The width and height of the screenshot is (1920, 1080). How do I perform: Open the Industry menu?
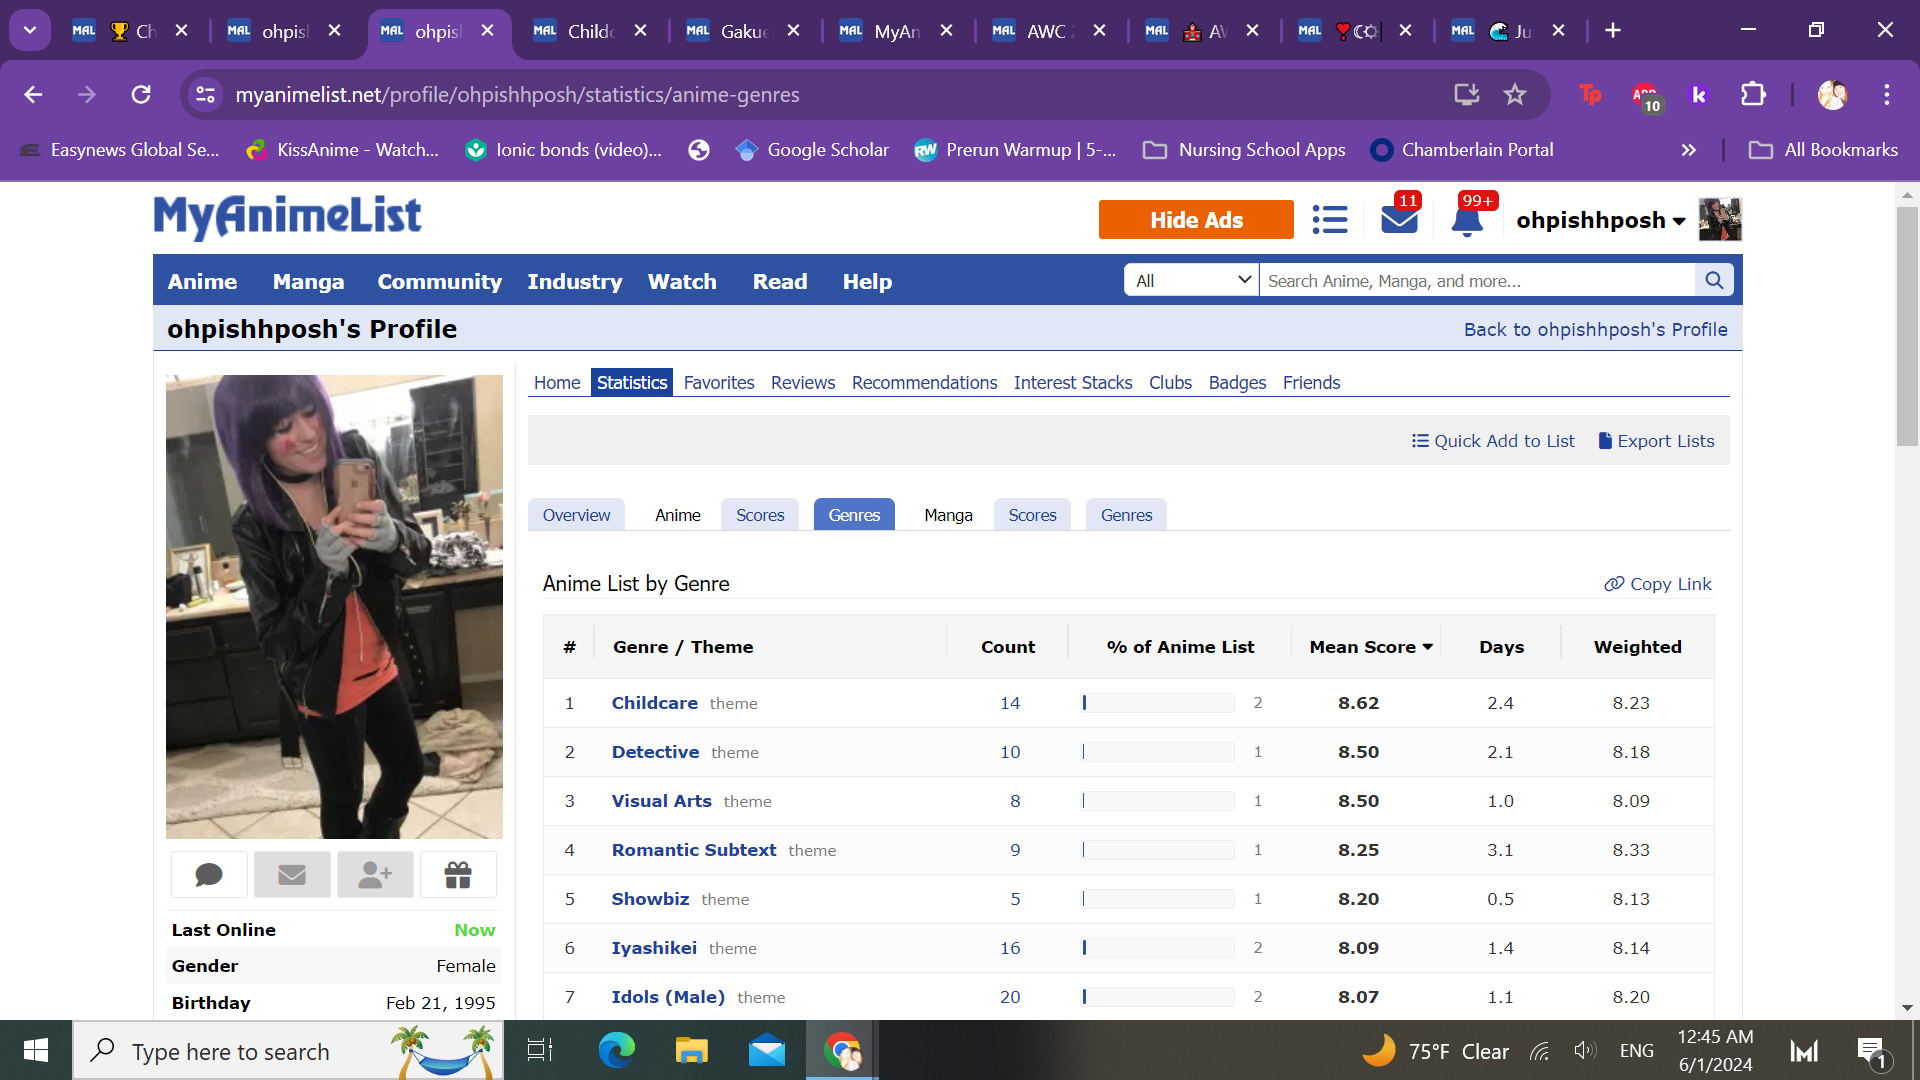click(x=574, y=281)
